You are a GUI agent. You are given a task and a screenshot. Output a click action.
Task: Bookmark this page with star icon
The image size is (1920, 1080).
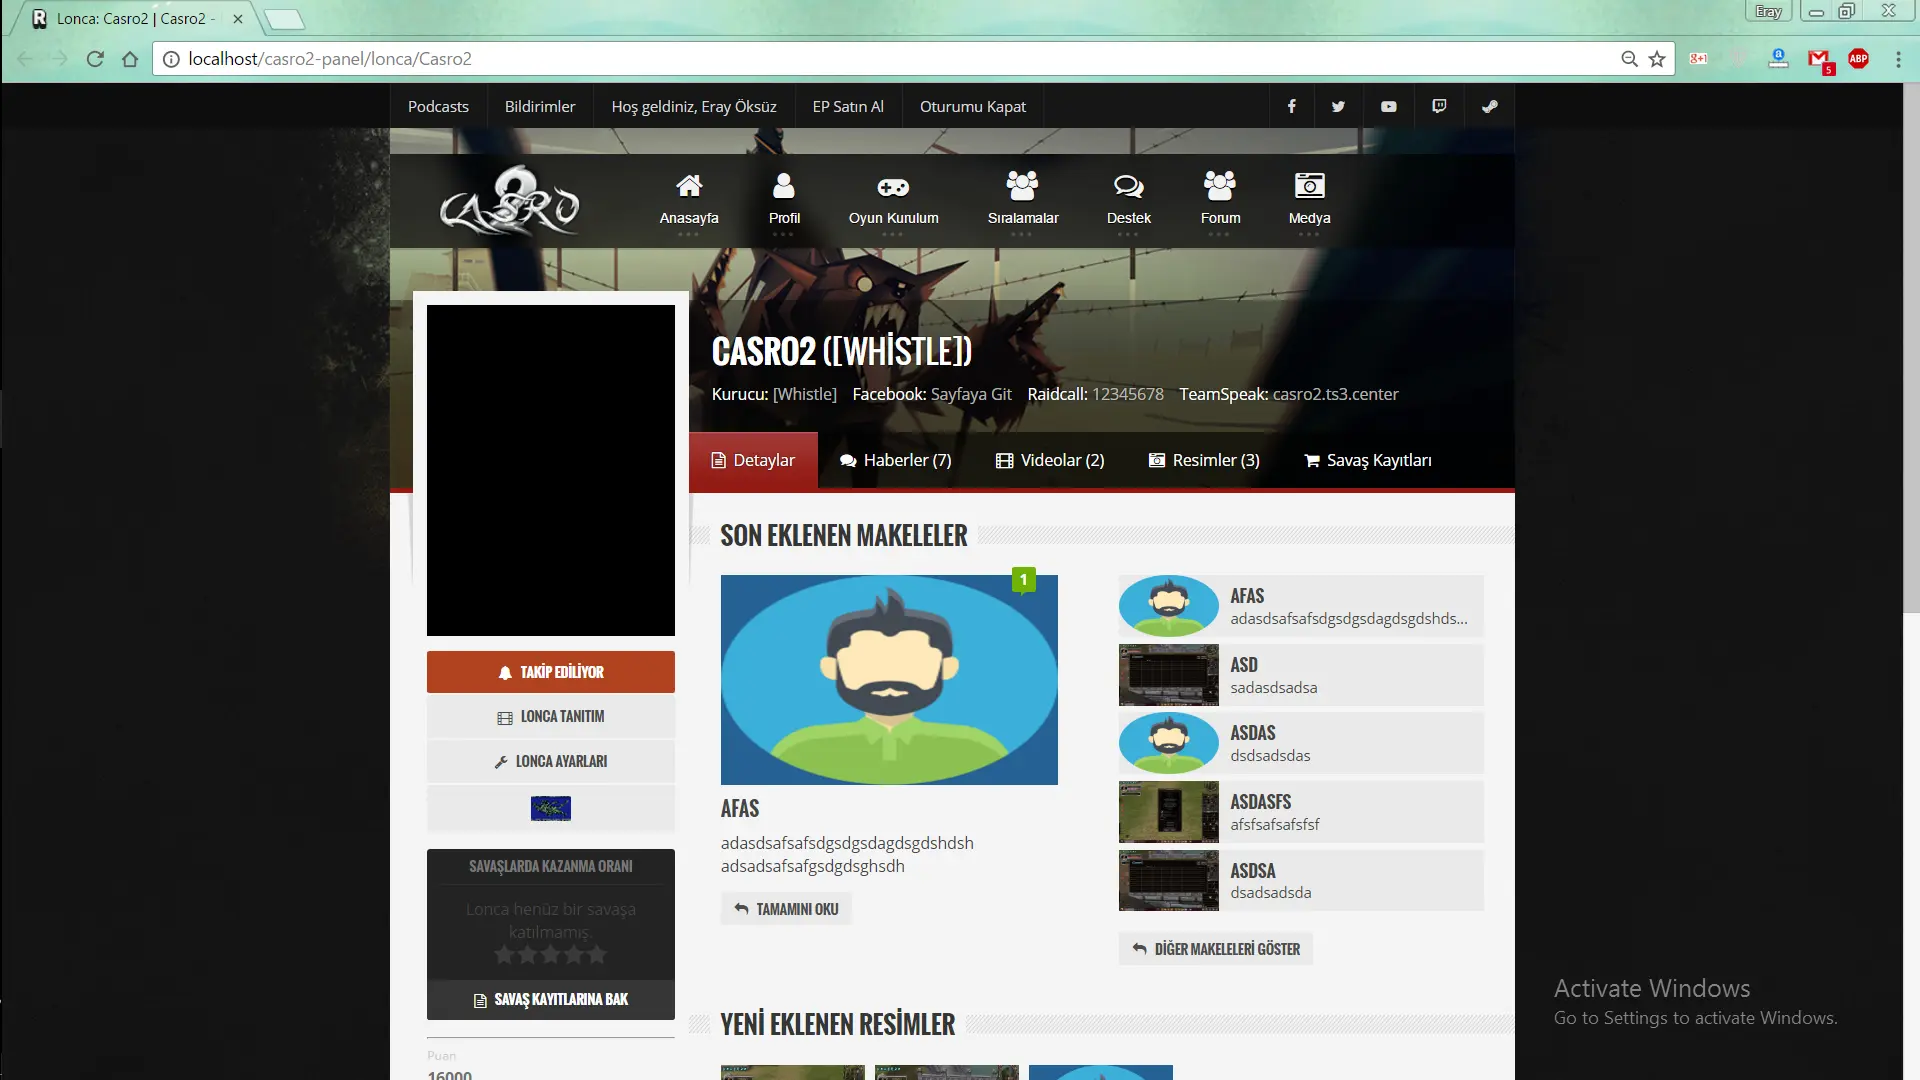(x=1657, y=59)
